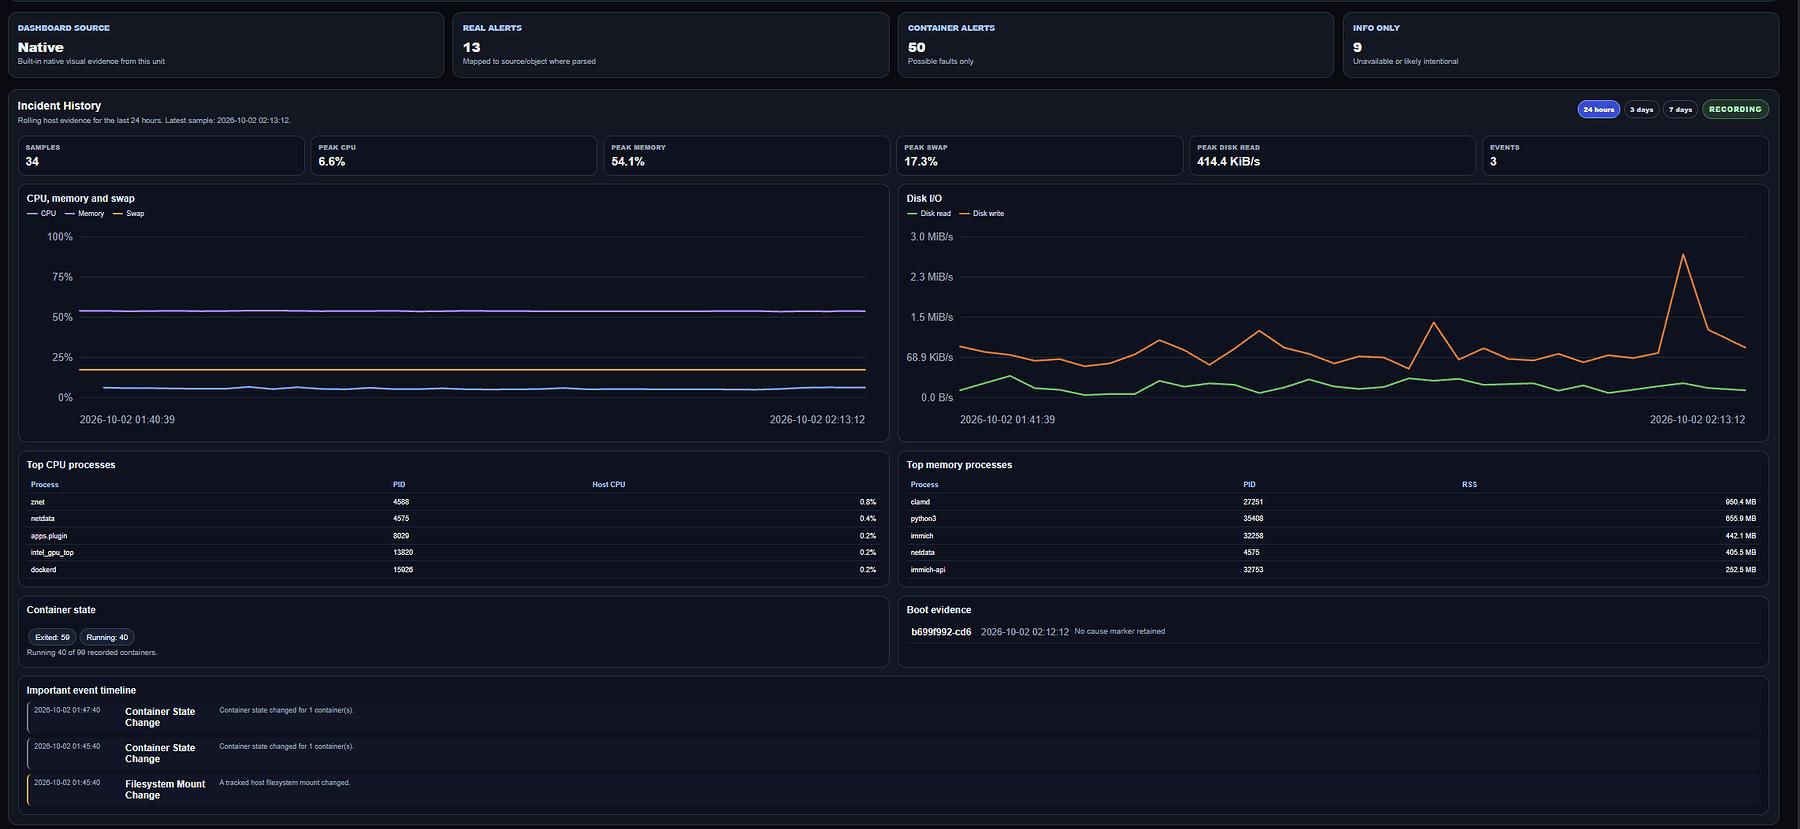Click the Peak Disk Read 414.4 KiB/s tile

click(1333, 155)
